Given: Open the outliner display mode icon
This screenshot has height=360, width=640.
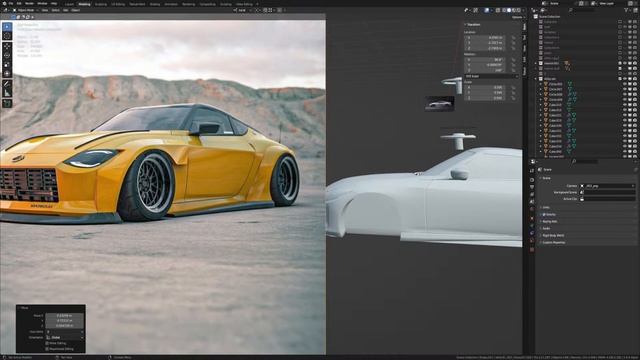Looking at the screenshot, I should click(x=543, y=10).
